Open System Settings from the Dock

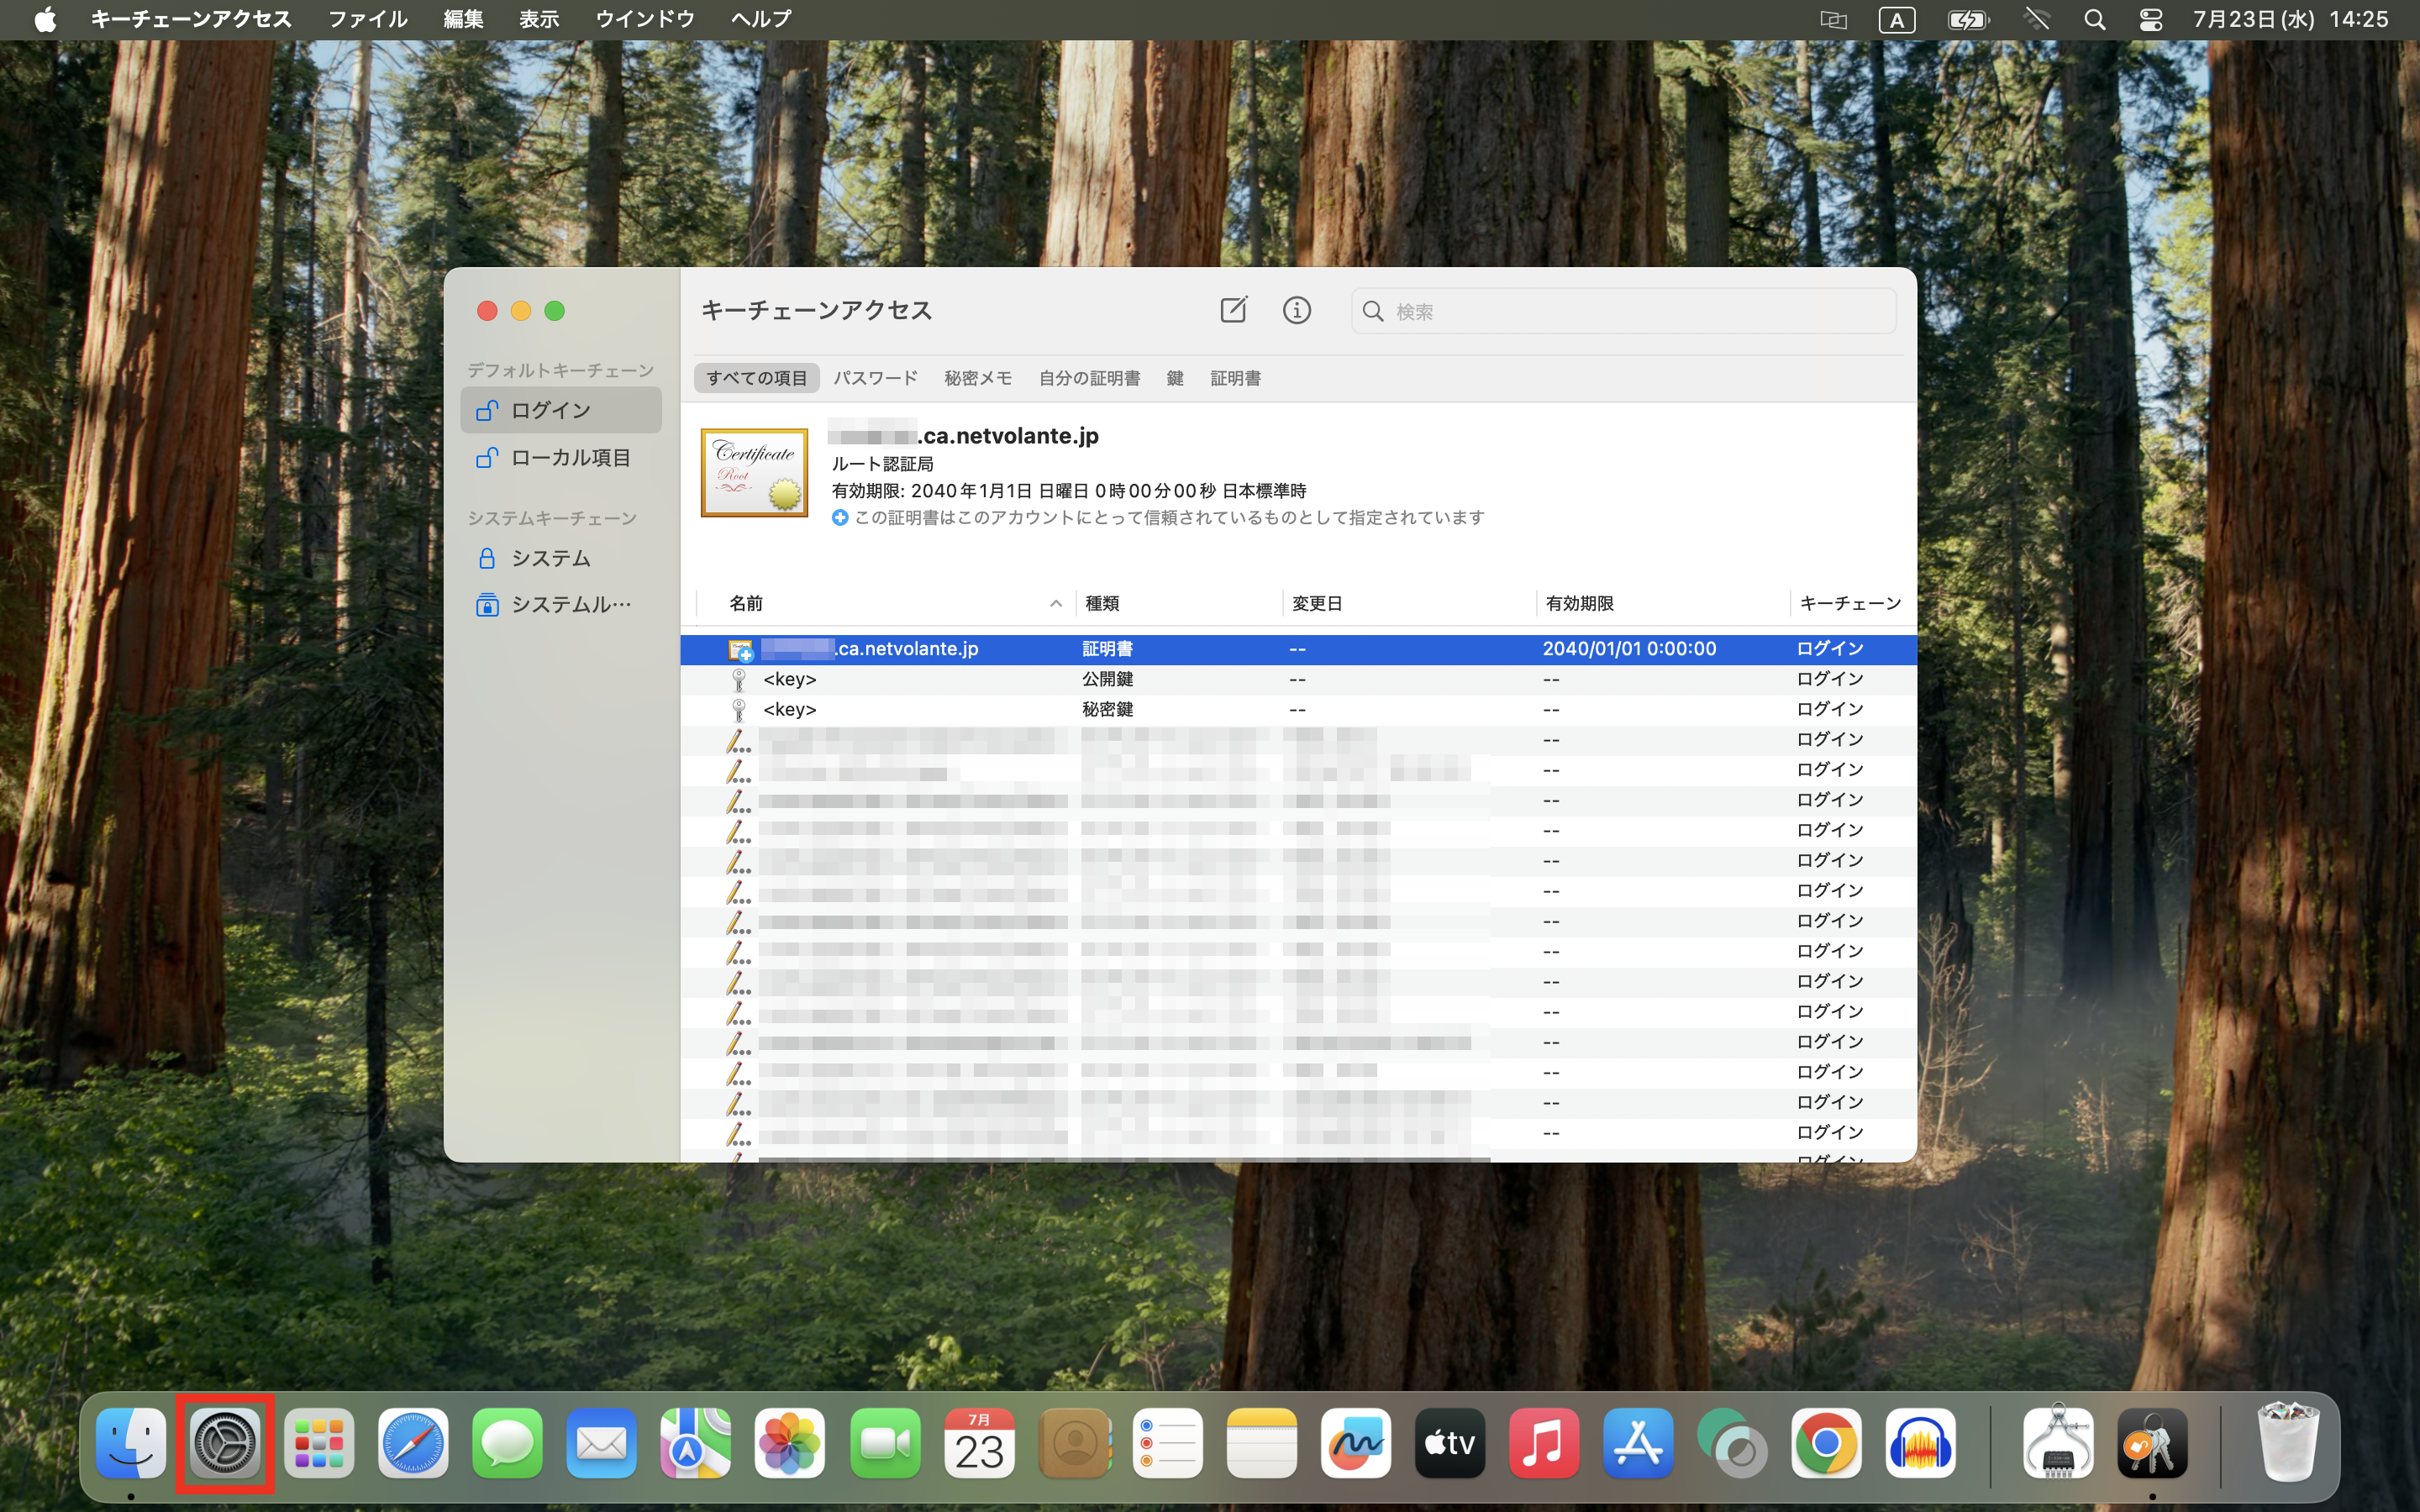coord(225,1443)
